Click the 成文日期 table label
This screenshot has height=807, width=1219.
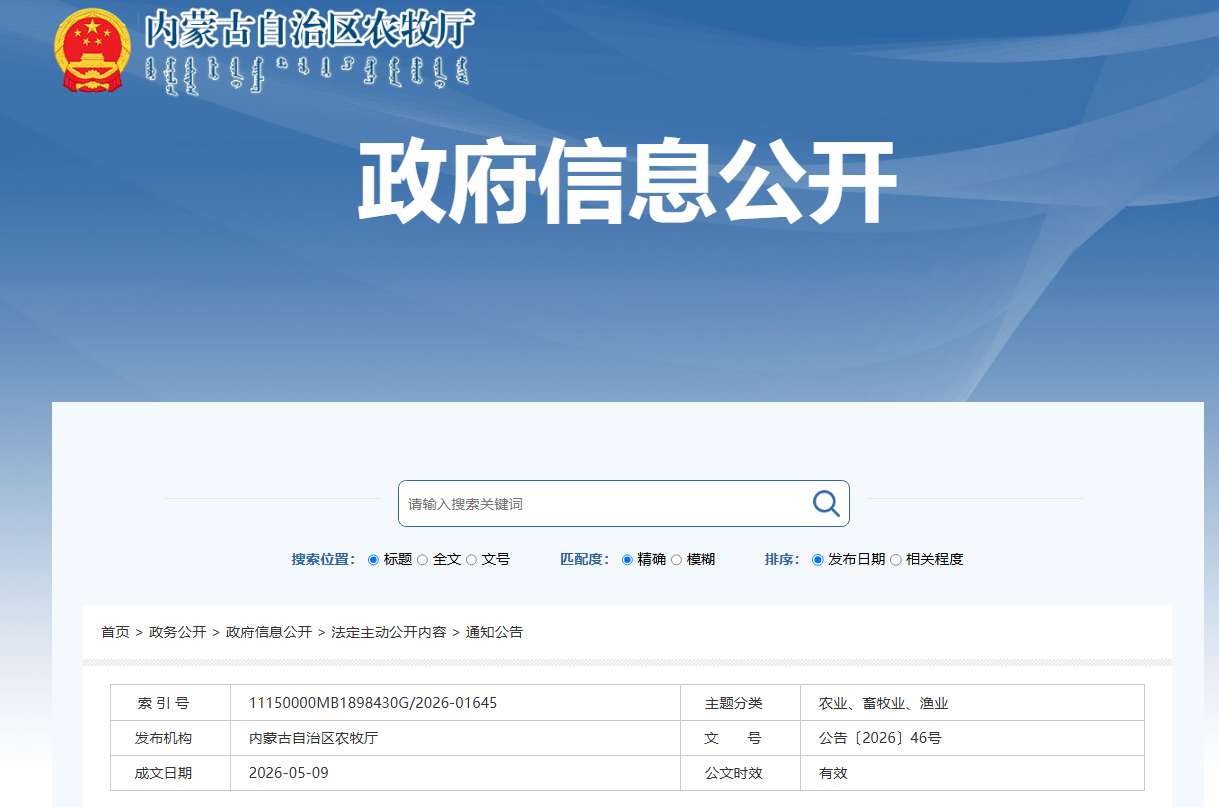[163, 773]
